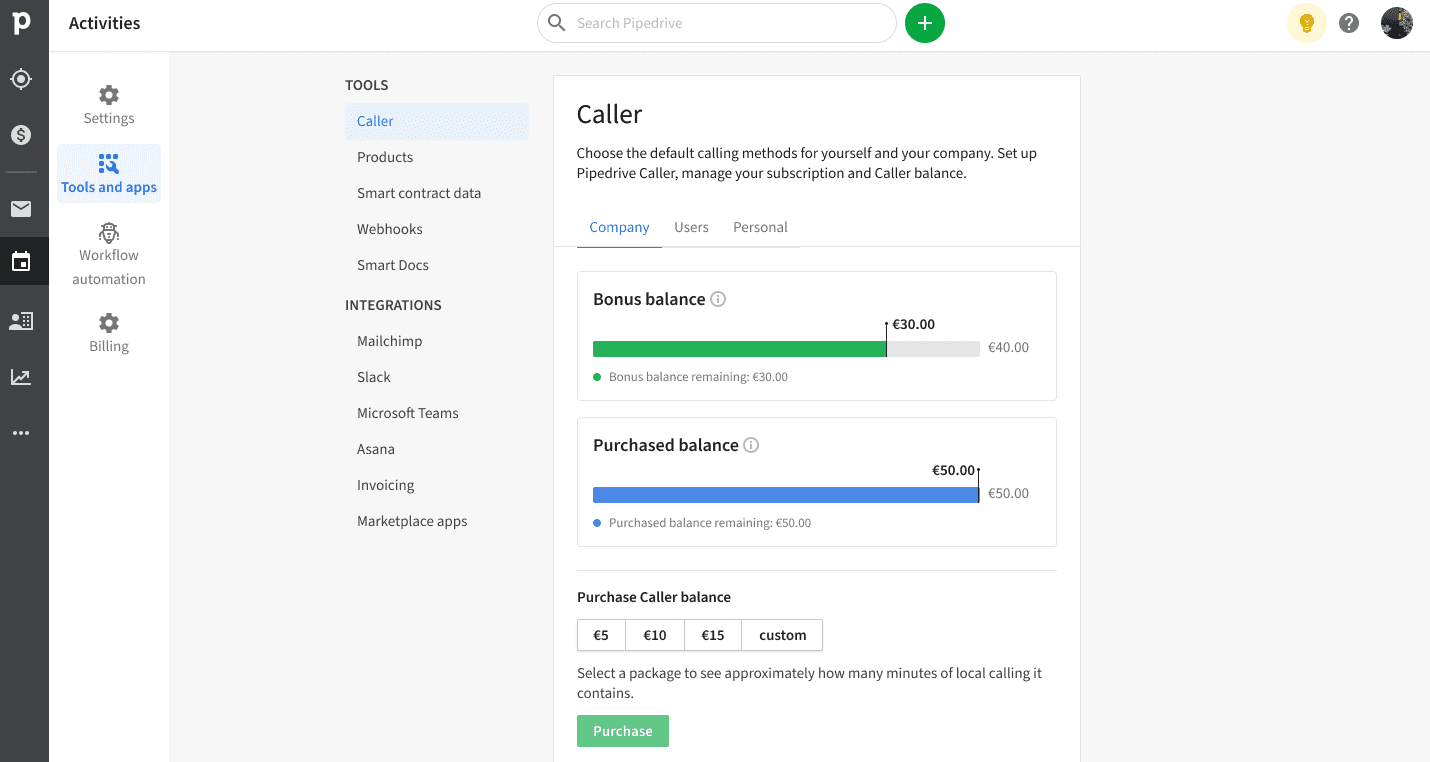Click the INTEGRATIONS section header
Viewport: 1430px width, 762px height.
[393, 305]
